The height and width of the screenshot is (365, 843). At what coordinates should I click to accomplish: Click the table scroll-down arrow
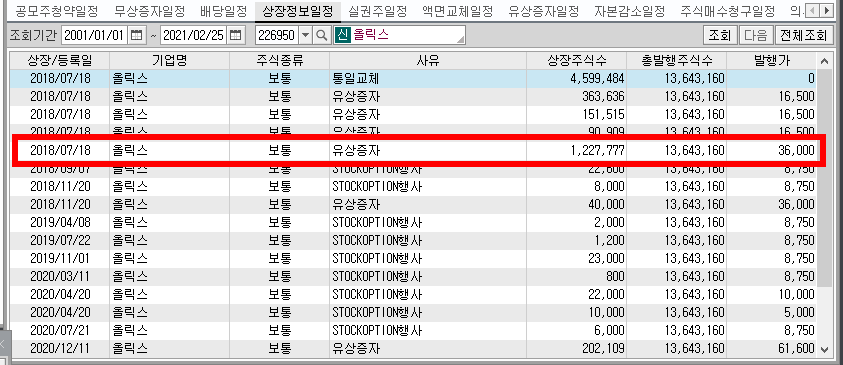pos(825,349)
